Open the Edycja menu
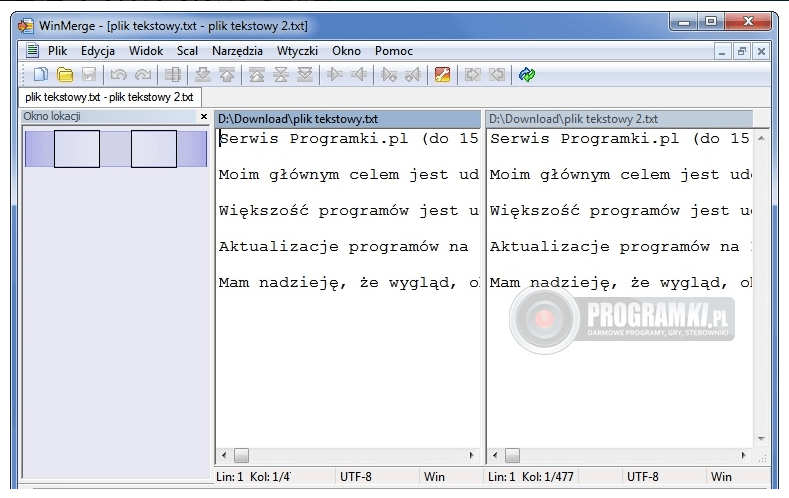Image resolution: width=789 pixels, height=498 pixels. [98, 51]
